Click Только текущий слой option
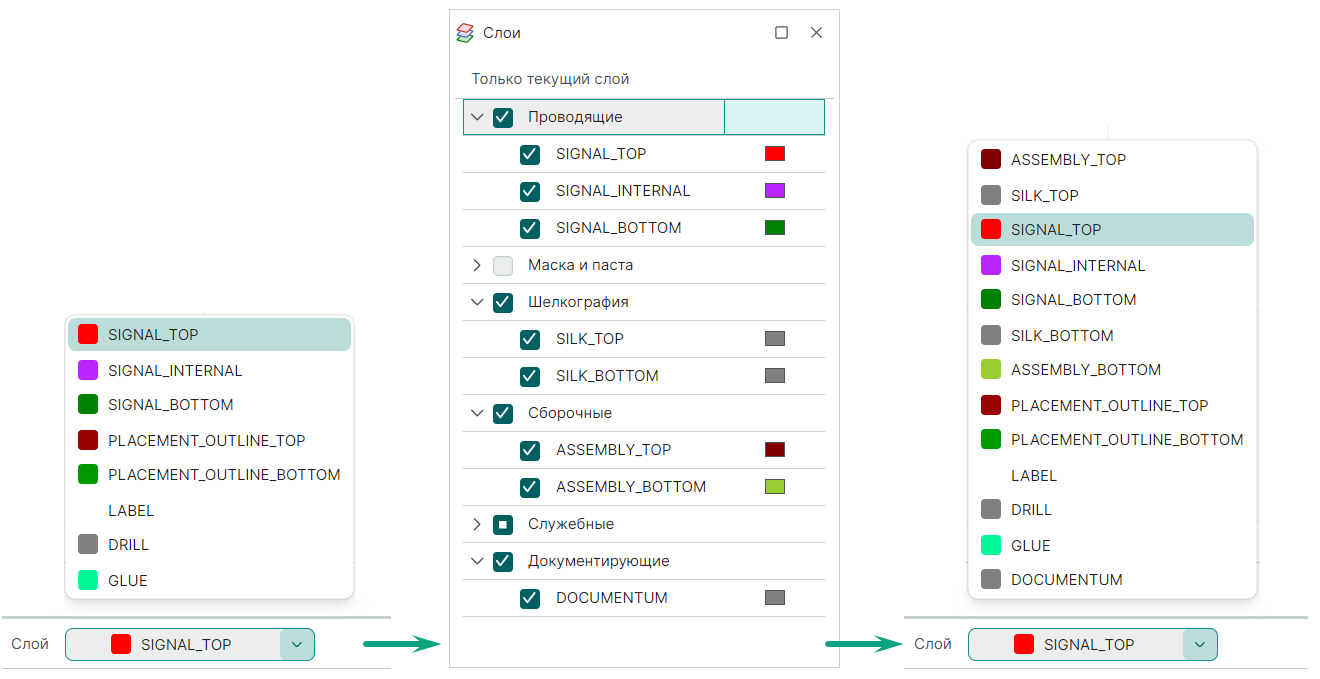The height and width of the screenshot is (679, 1320). point(550,79)
